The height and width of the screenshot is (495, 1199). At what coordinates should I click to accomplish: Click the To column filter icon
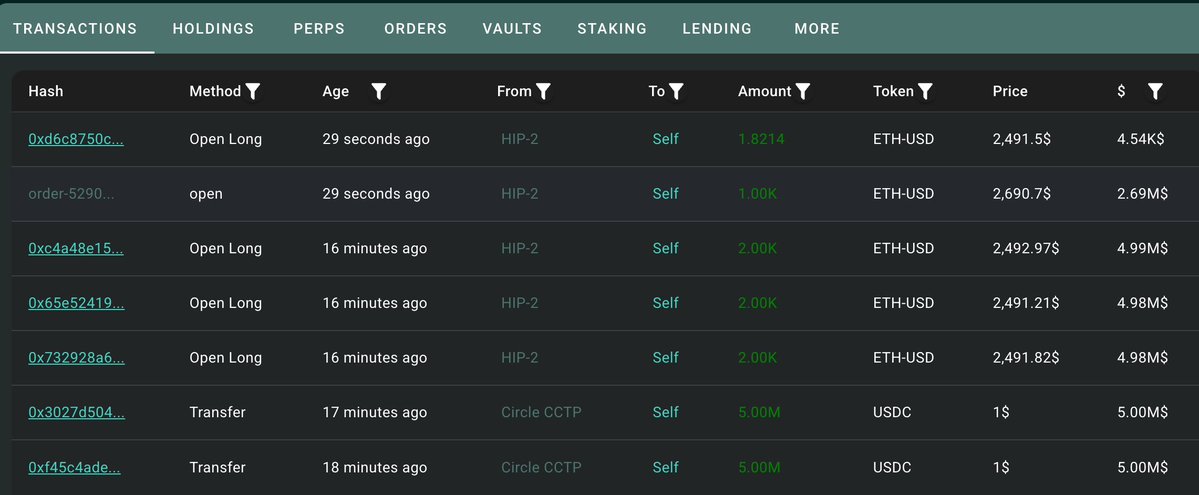[x=676, y=92]
